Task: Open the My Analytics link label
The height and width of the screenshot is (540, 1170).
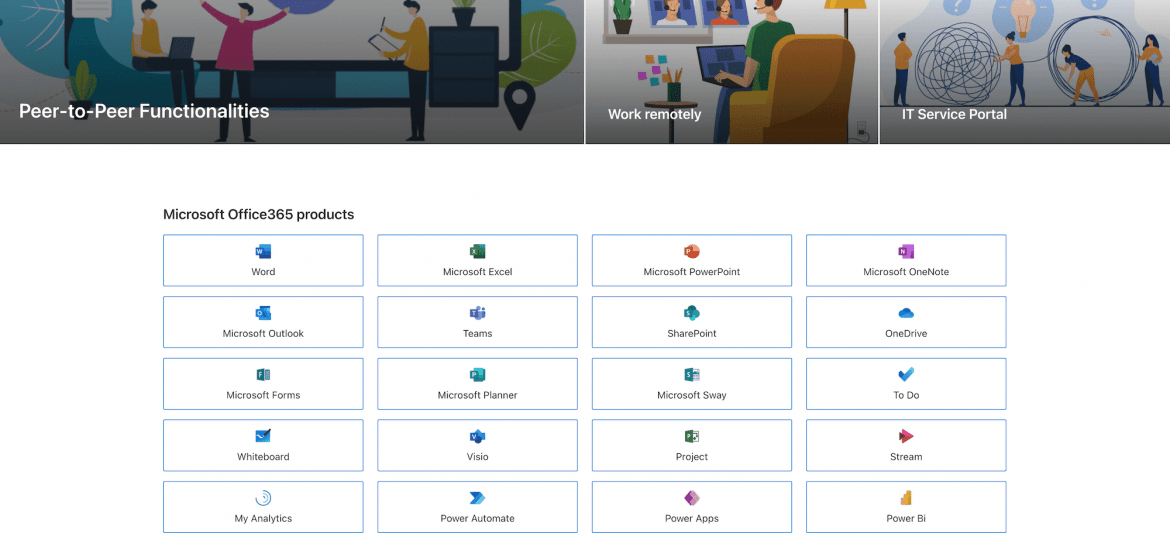Action: [263, 518]
